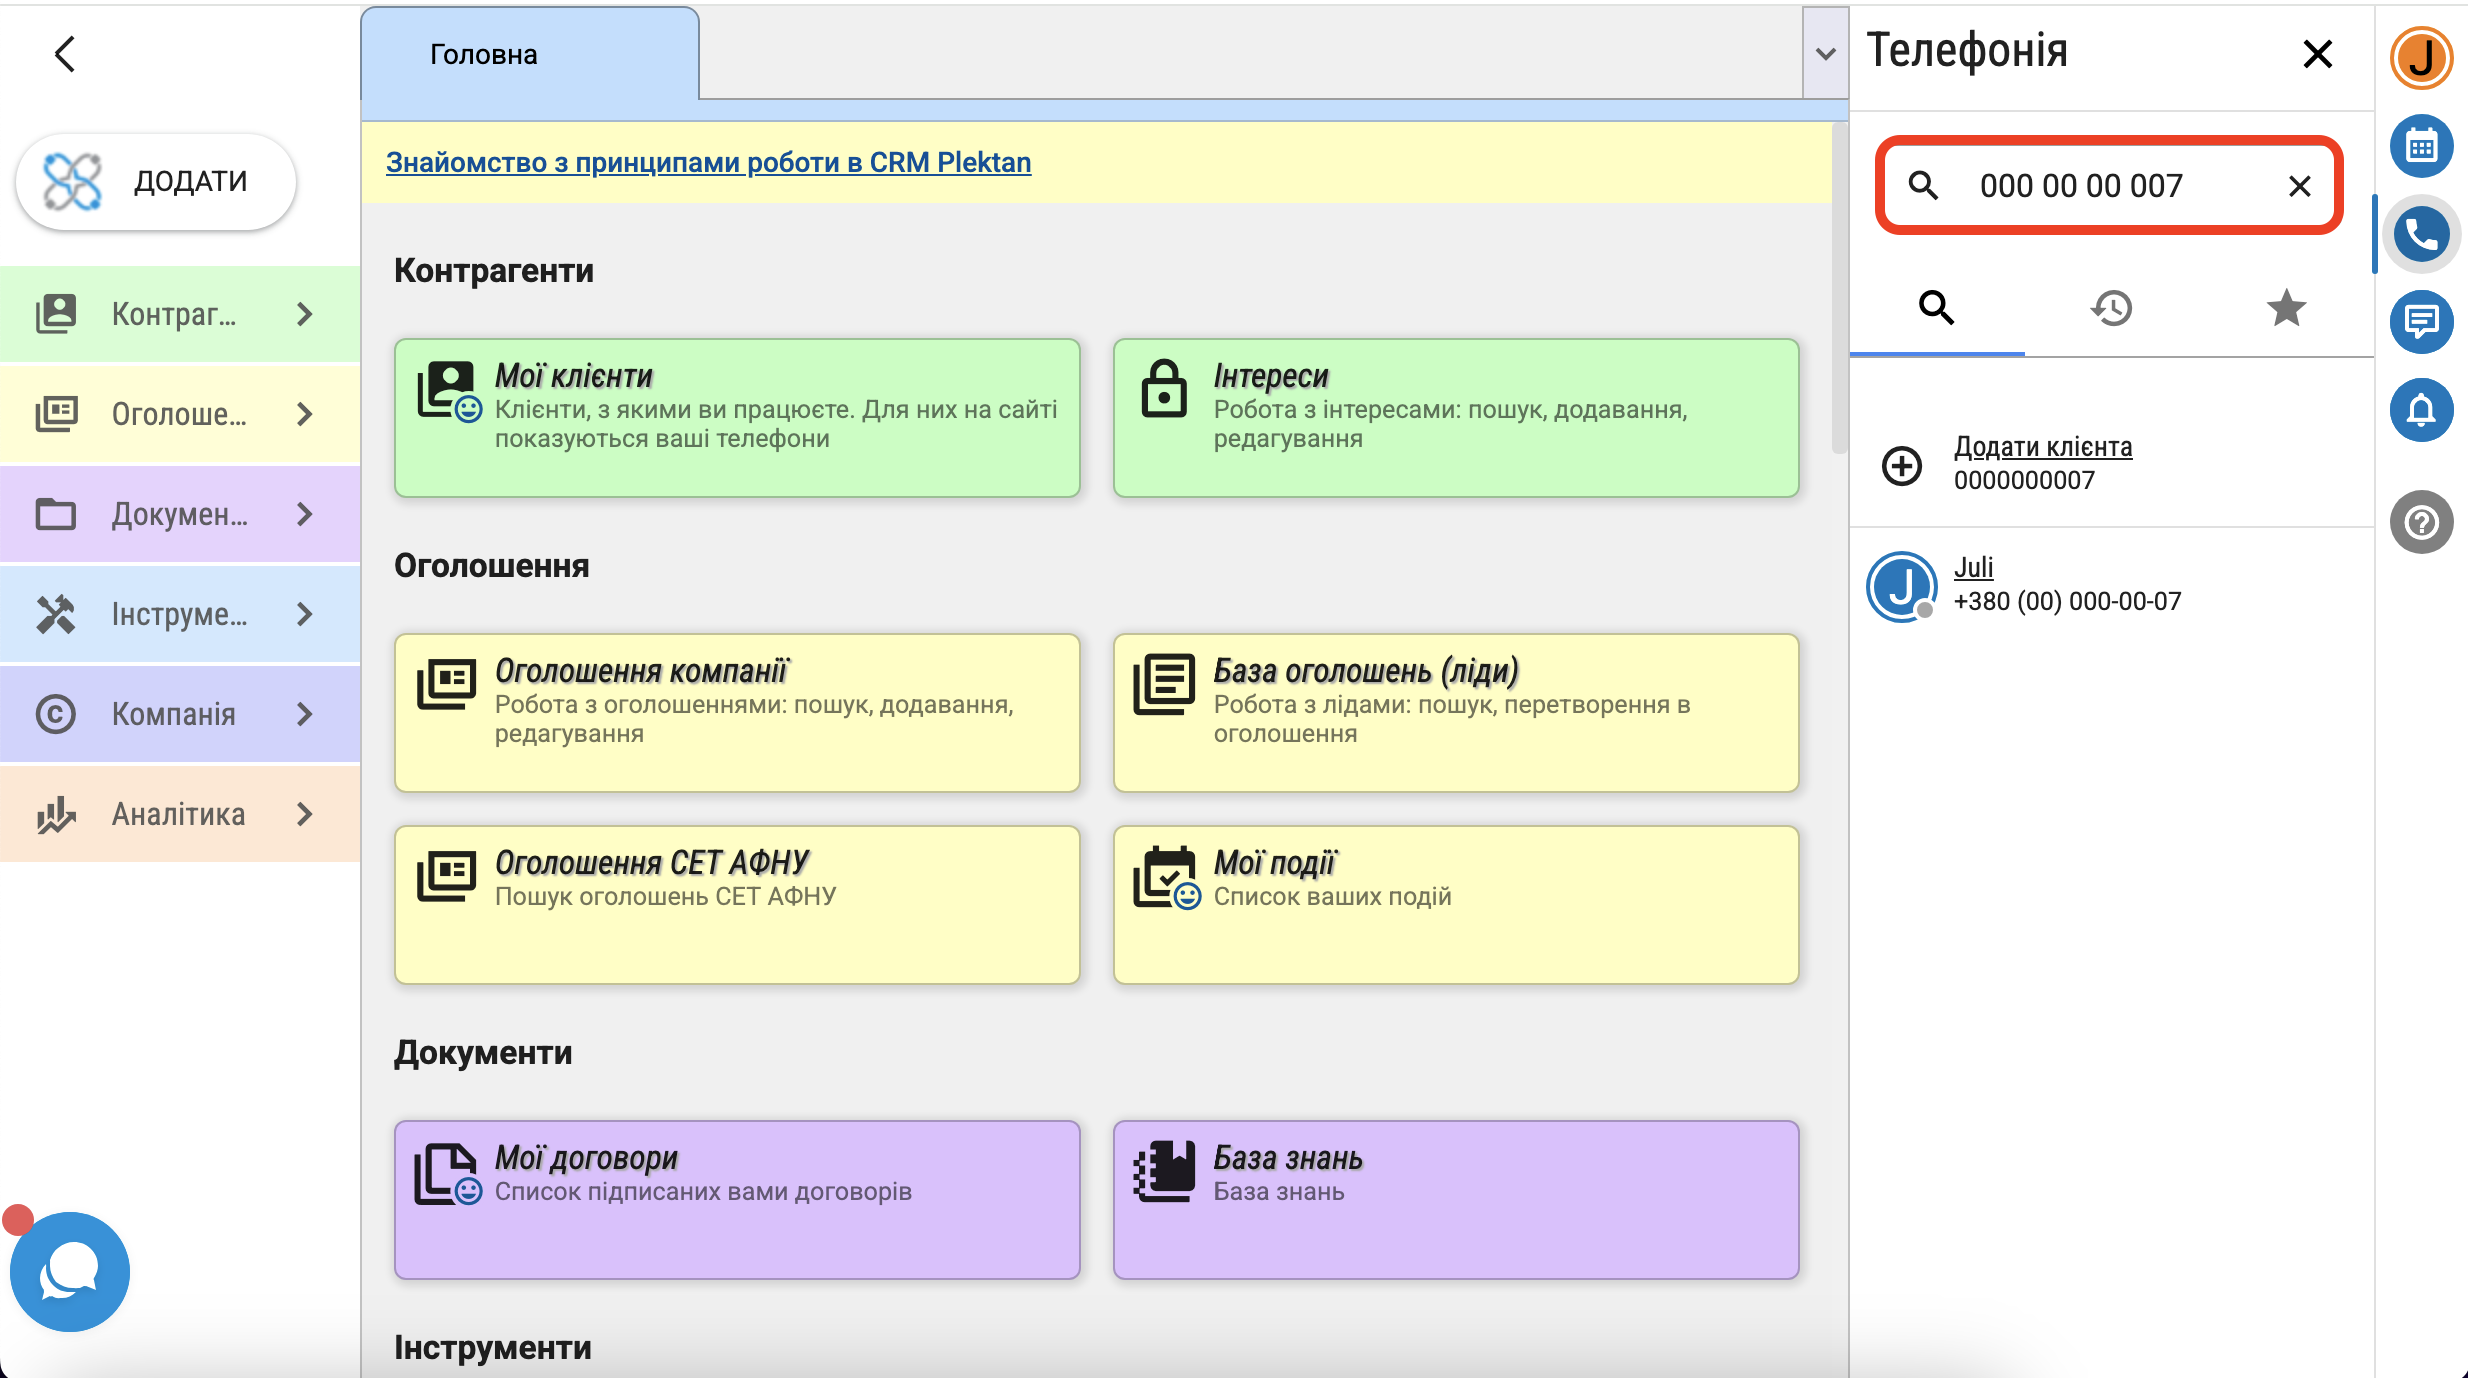Click the back arrow at top left
Screen dimensions: 2468x1378
click(x=65, y=54)
